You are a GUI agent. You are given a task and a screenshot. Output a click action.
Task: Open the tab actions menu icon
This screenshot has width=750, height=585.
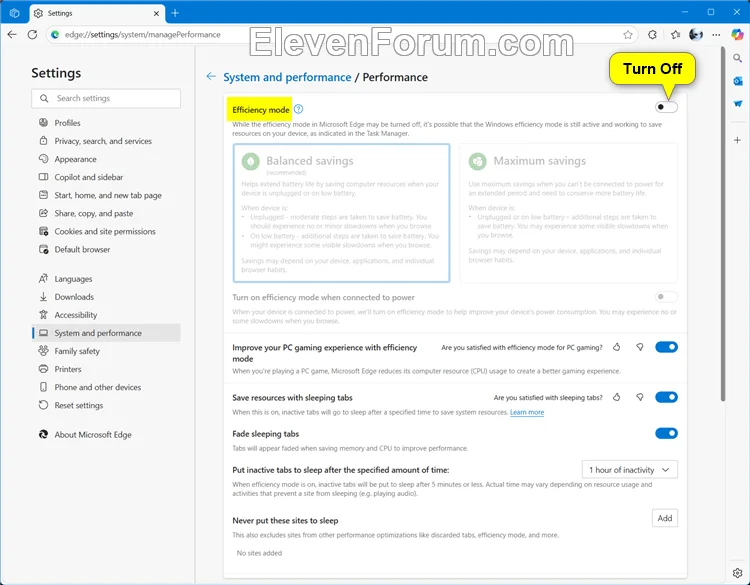(14, 13)
